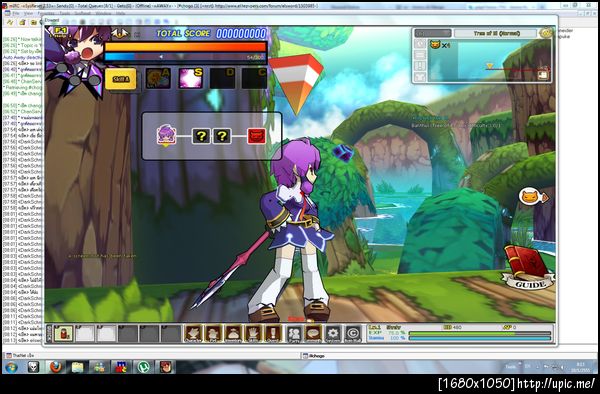Click the armor shirt icon beside minimap
The height and width of the screenshot is (394, 600).
click(420, 77)
